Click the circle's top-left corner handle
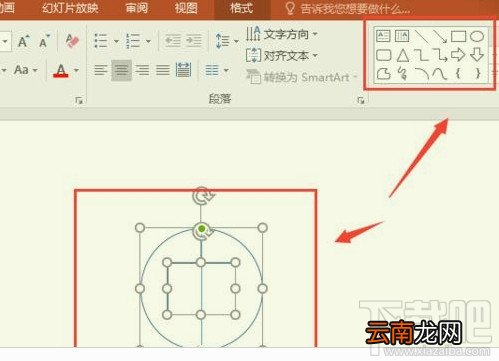The image size is (499, 361). click(140, 228)
